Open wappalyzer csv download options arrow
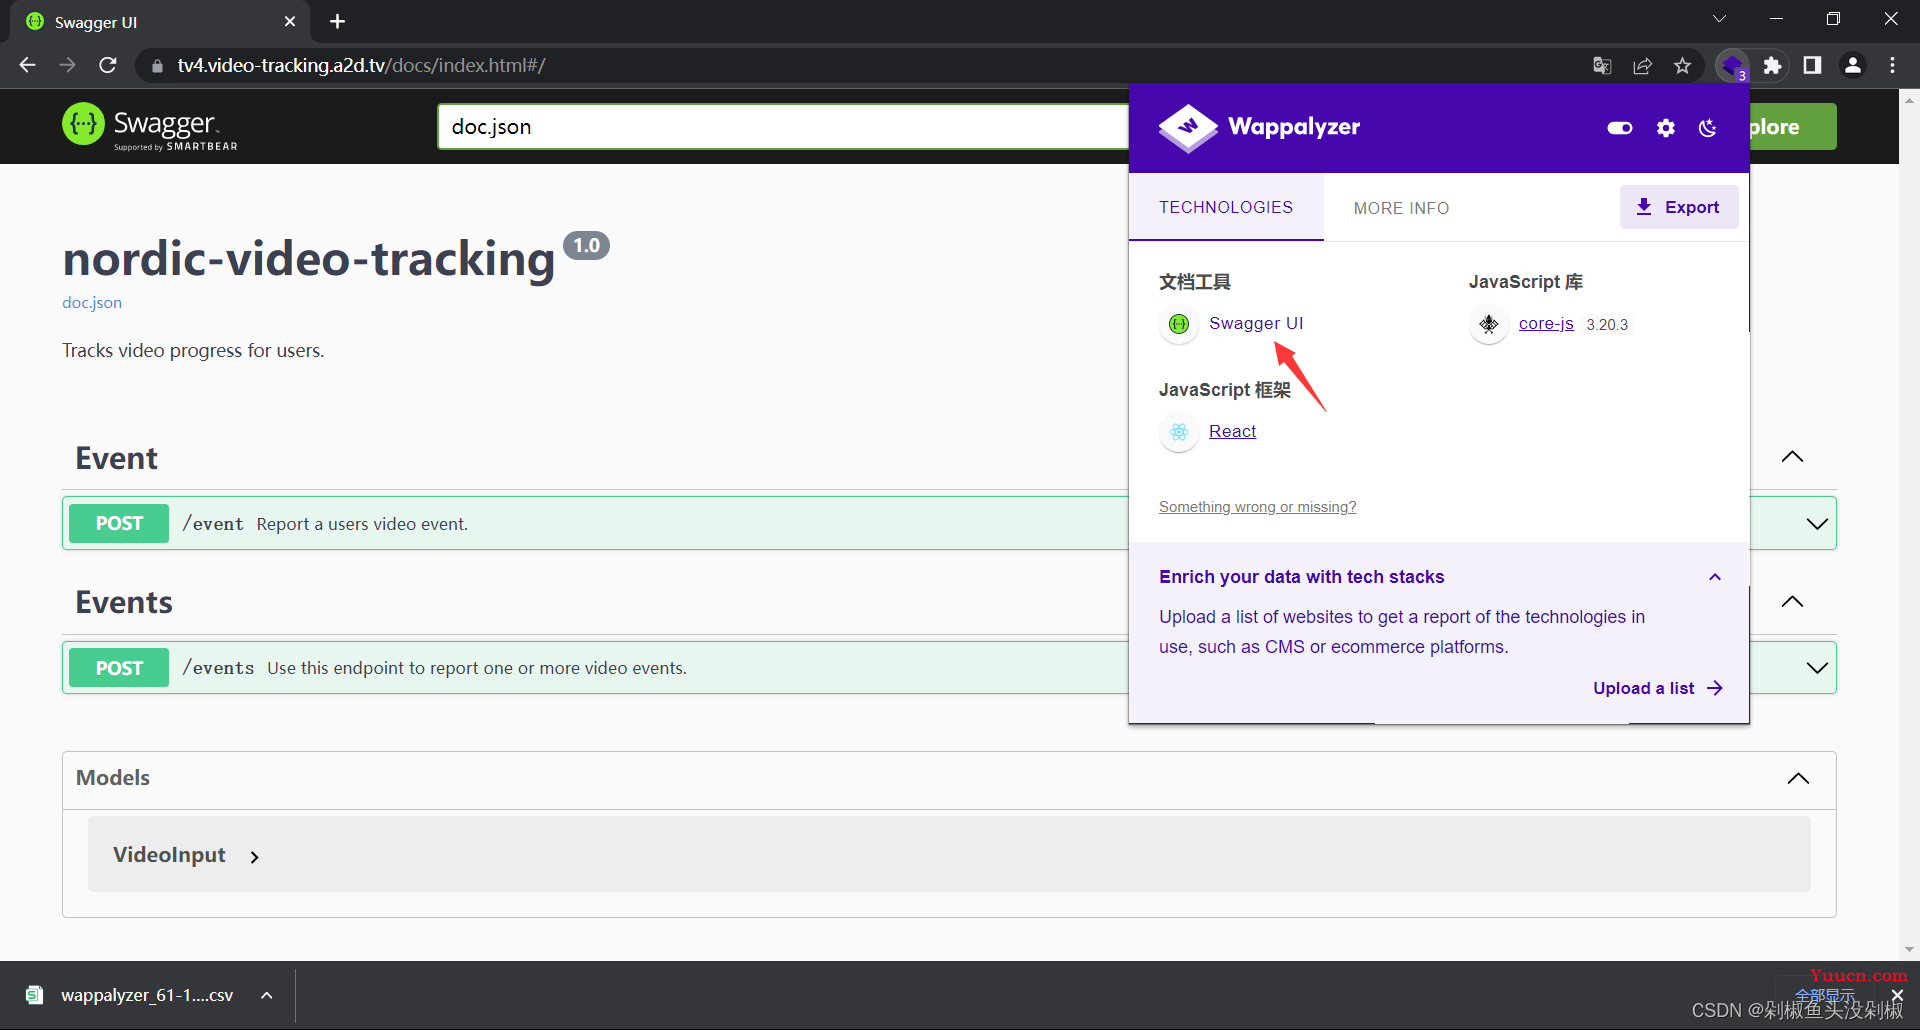This screenshot has height=1030, width=1920. tap(267, 995)
